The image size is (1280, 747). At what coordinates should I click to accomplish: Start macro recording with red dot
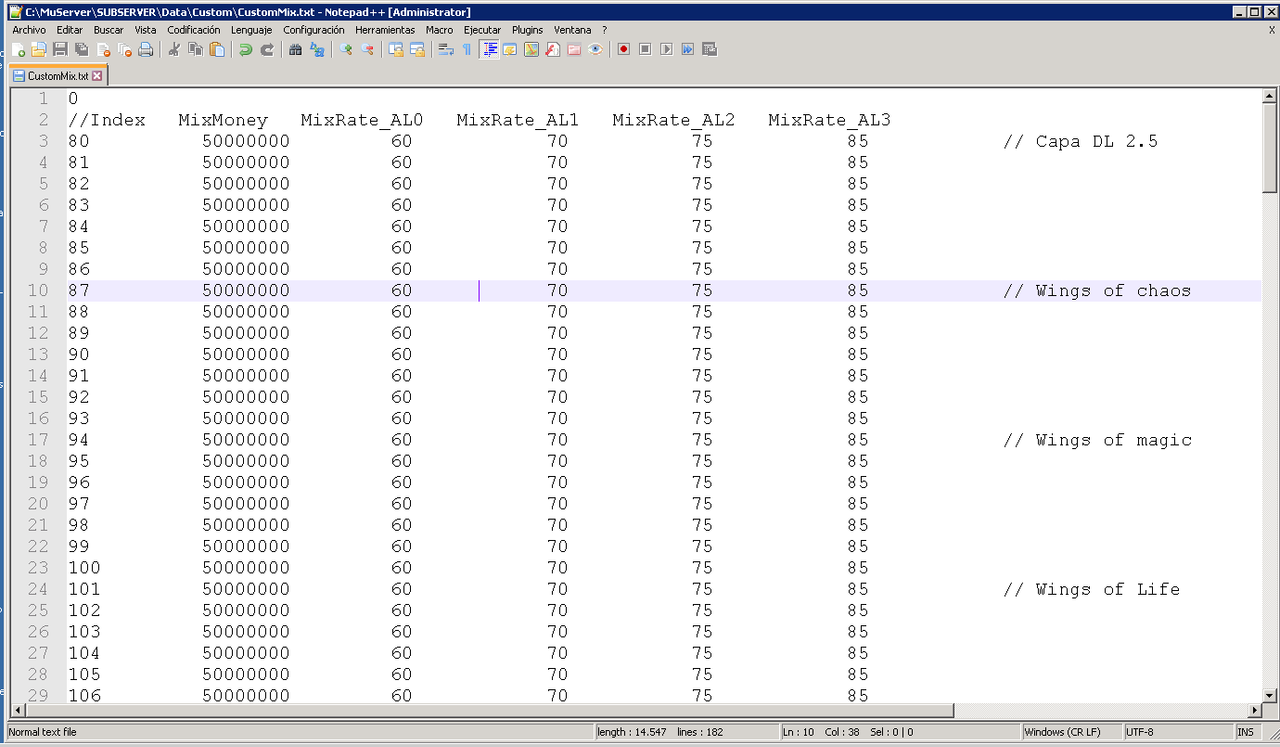(623, 49)
